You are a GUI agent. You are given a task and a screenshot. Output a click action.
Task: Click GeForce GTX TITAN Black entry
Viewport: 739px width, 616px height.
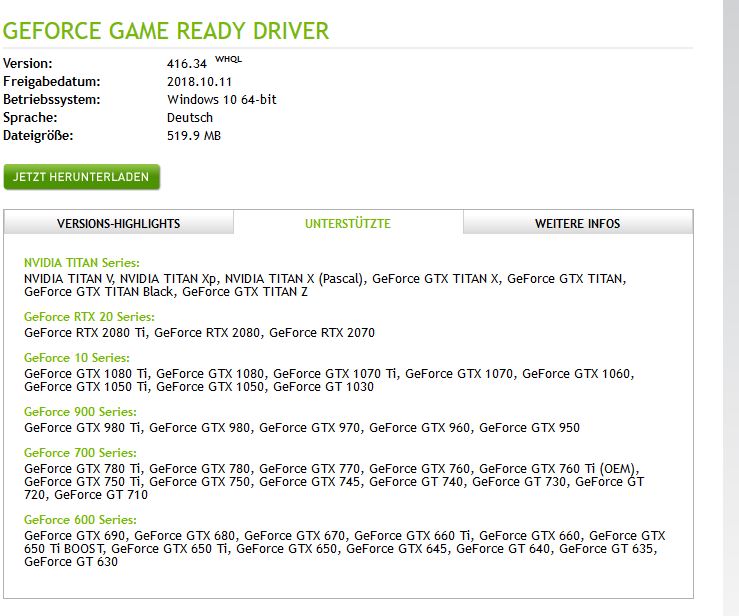[x=99, y=292]
